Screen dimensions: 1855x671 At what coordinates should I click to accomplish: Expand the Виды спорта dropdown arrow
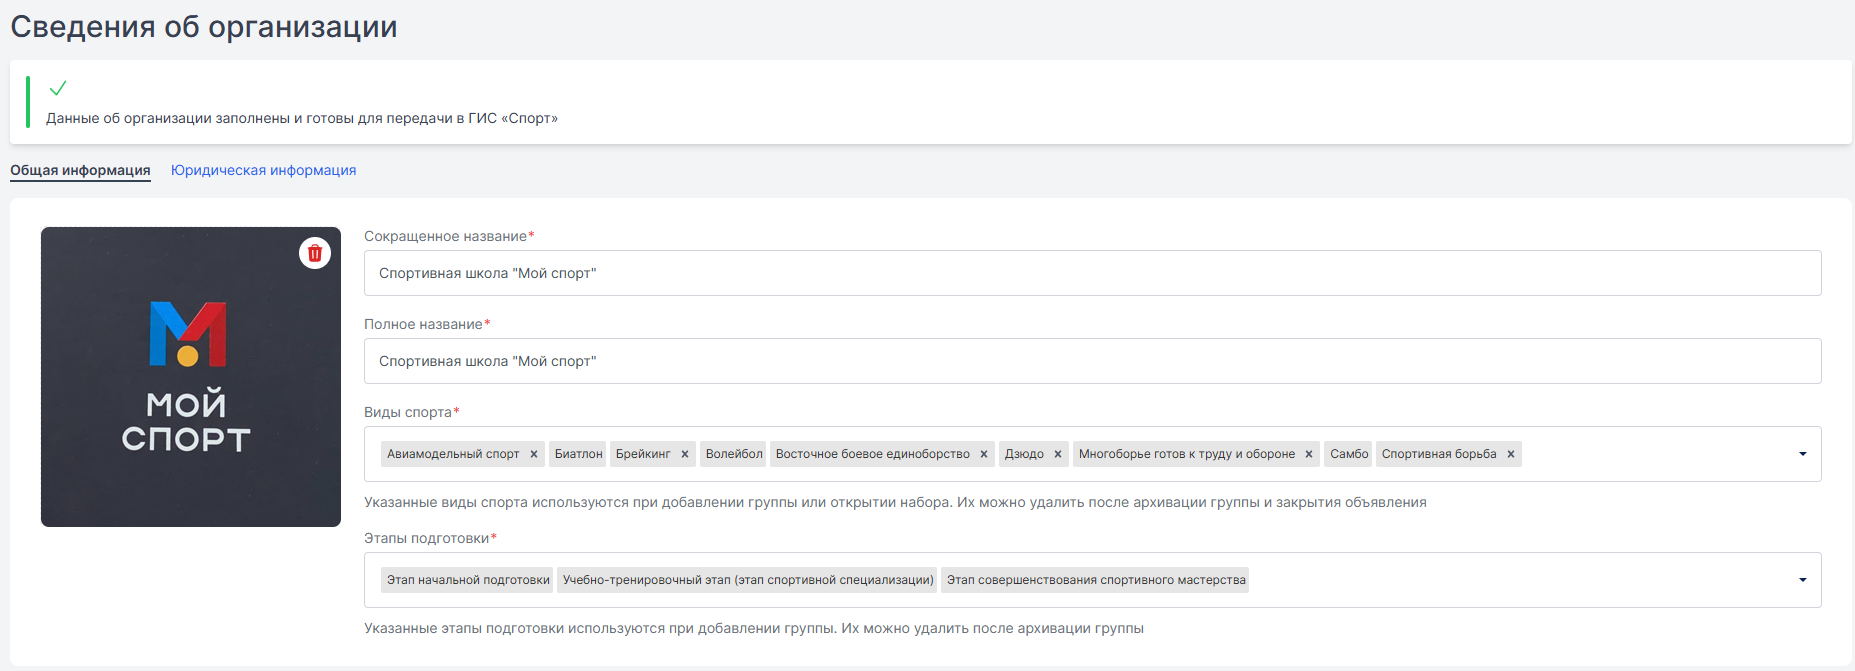pos(1803,454)
